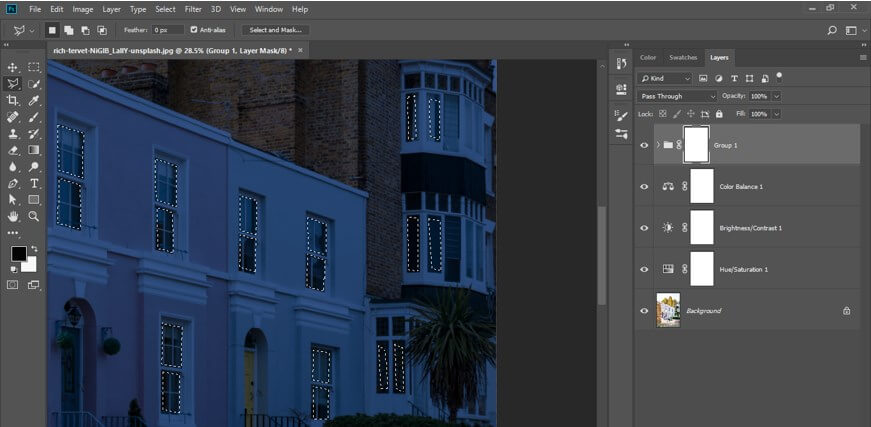Select the Horizontal Type tool
Image resolution: width=871 pixels, height=427 pixels.
pyautogui.click(x=34, y=183)
